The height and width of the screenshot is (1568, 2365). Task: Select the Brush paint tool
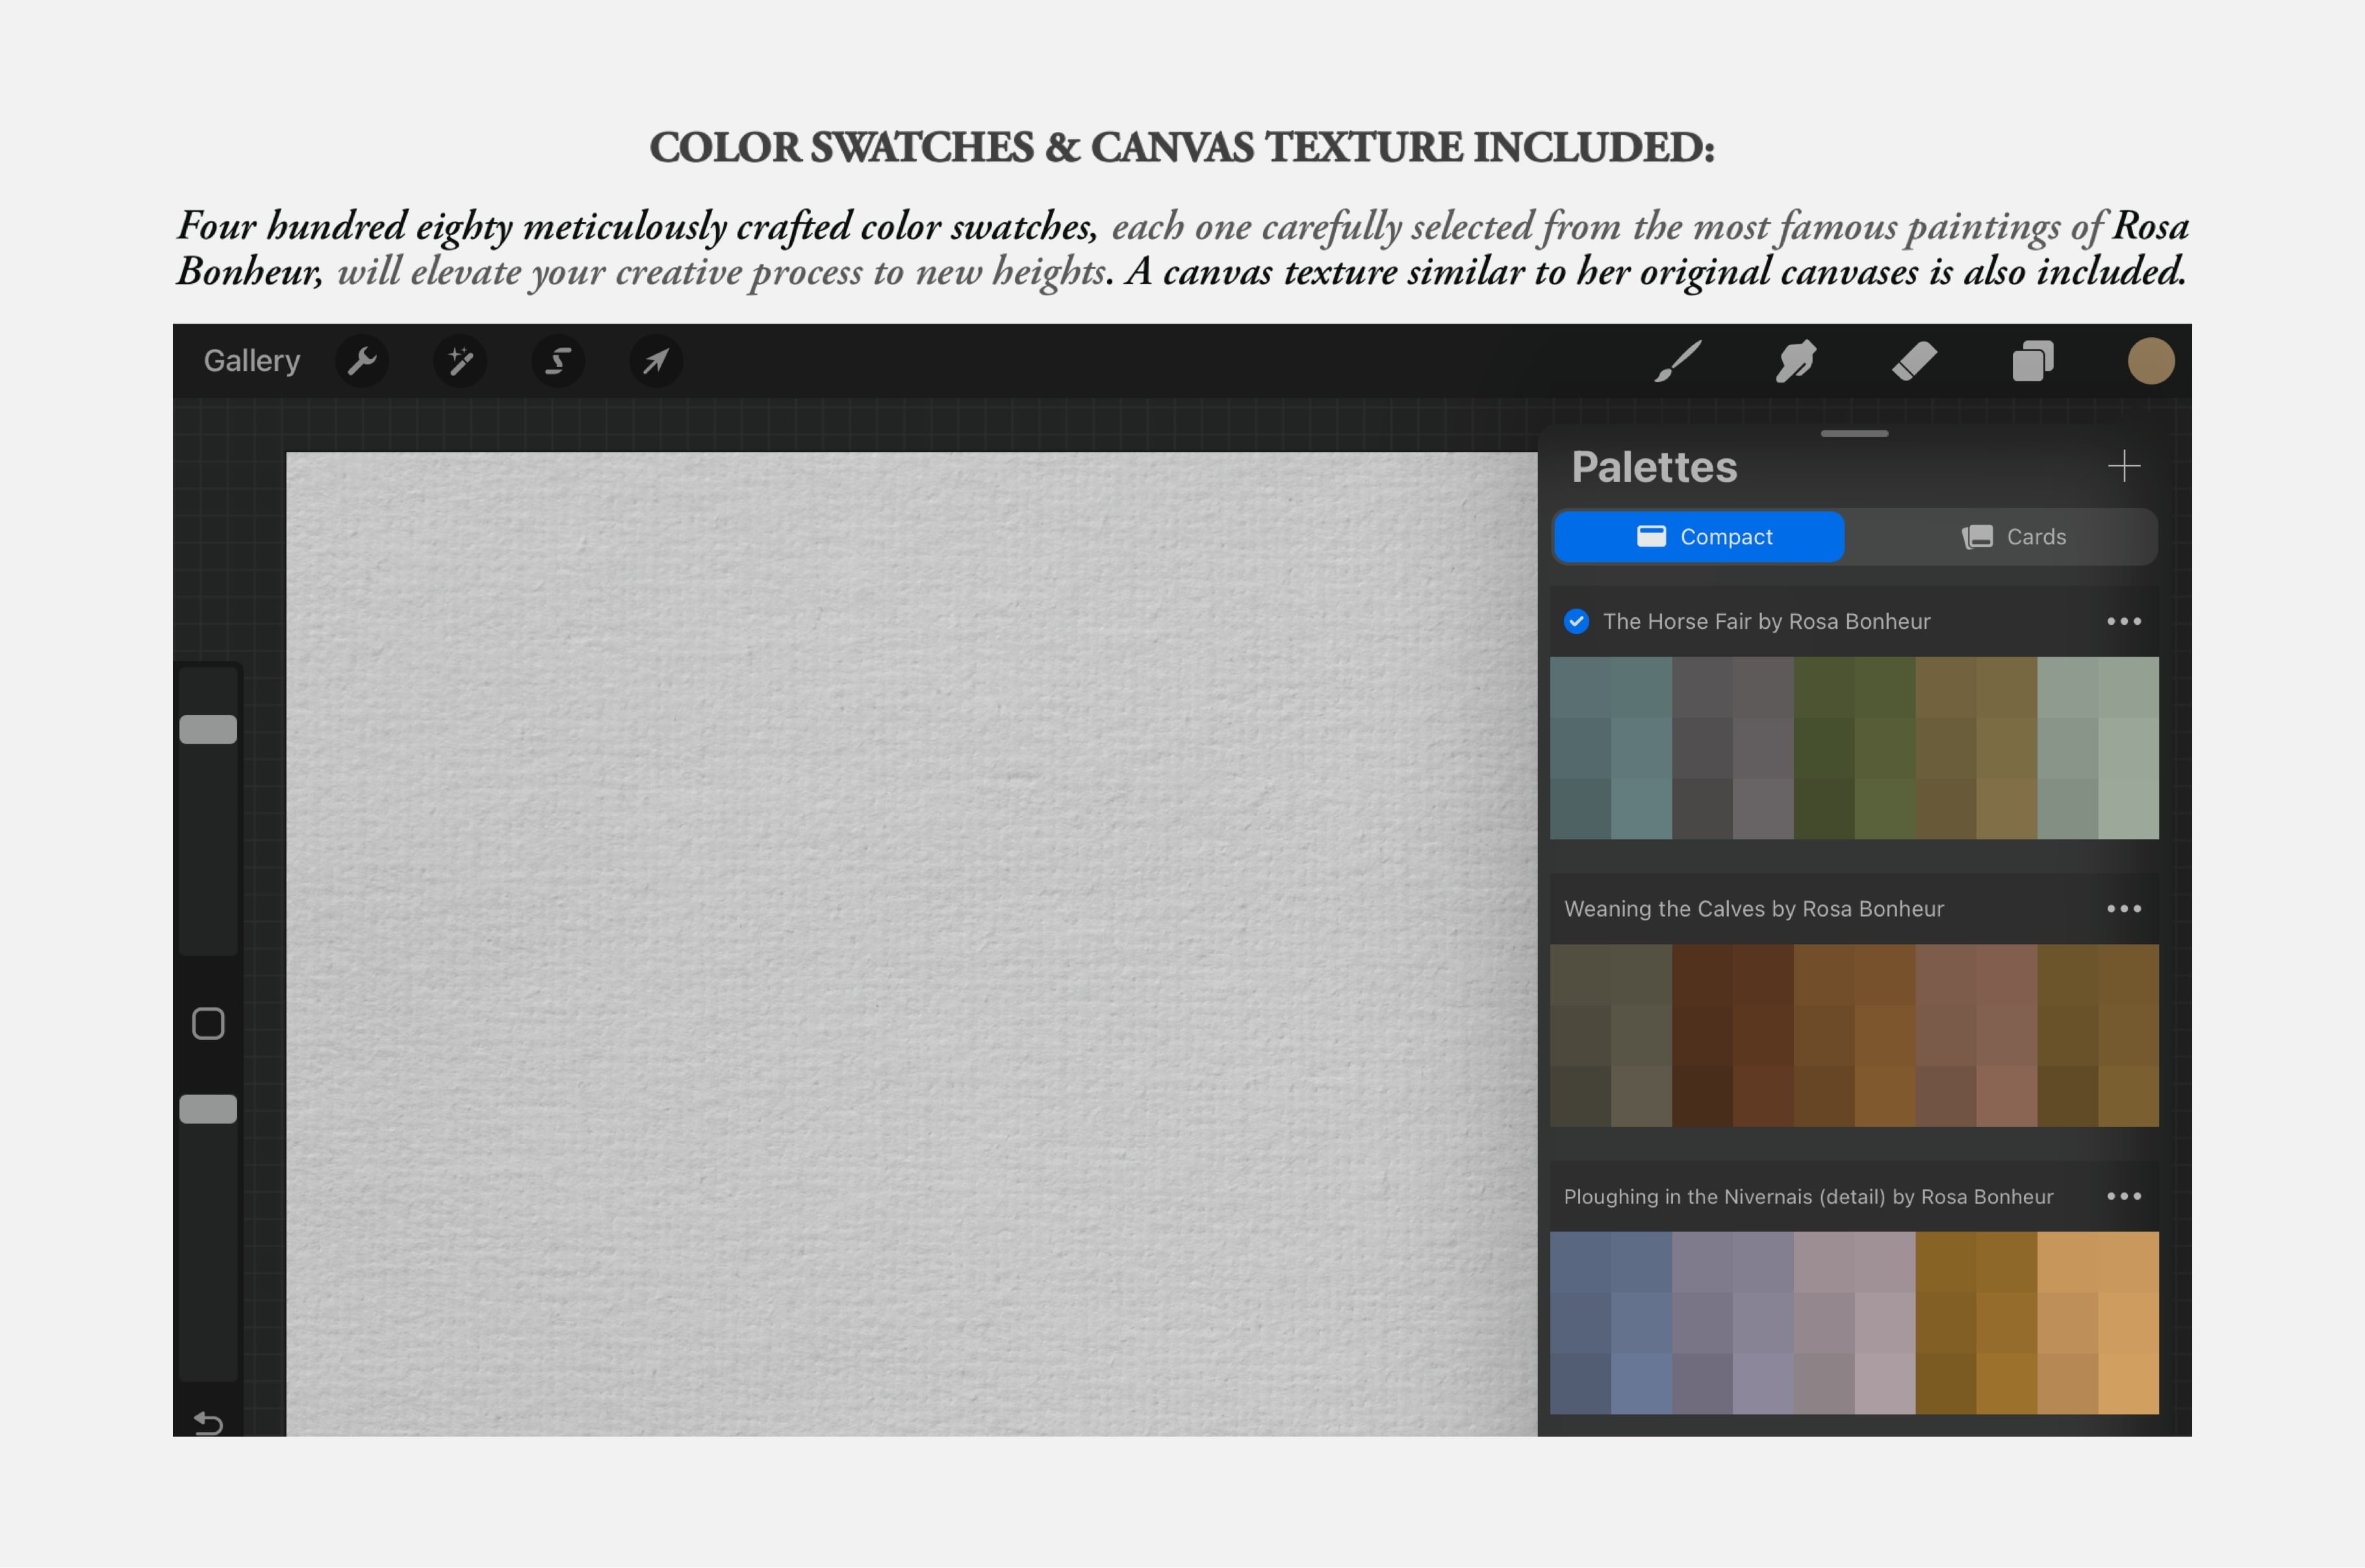click(x=1677, y=361)
